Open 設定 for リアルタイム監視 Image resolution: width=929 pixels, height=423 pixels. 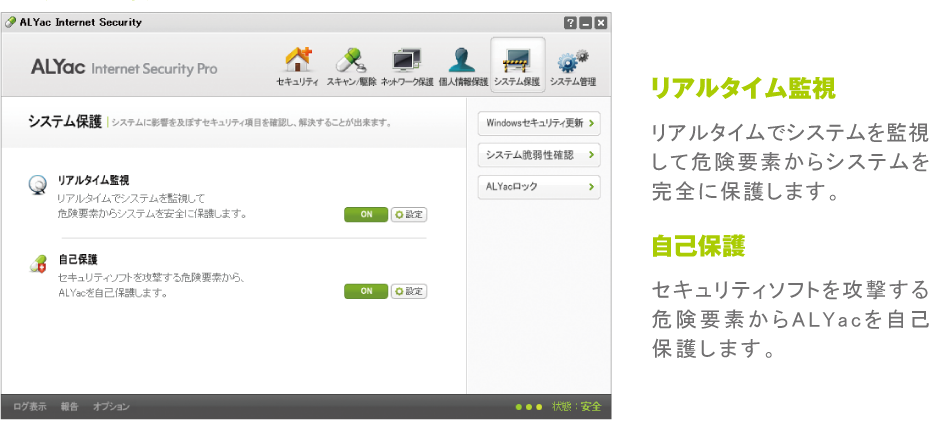[x=409, y=214]
